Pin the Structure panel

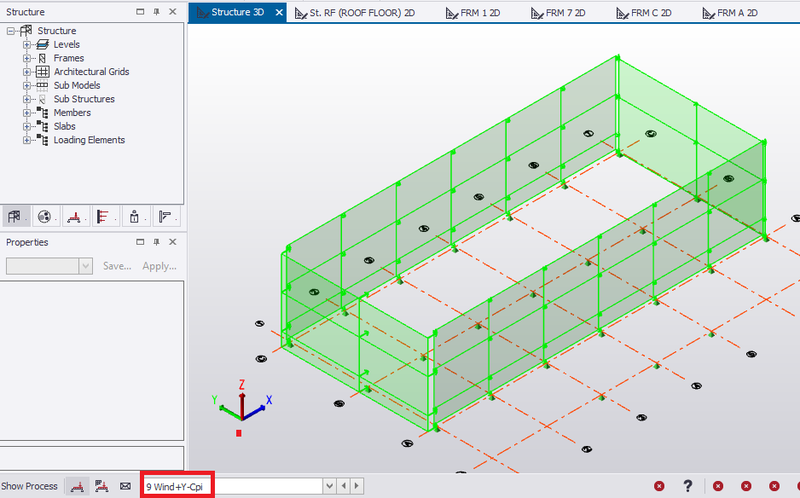click(x=157, y=12)
